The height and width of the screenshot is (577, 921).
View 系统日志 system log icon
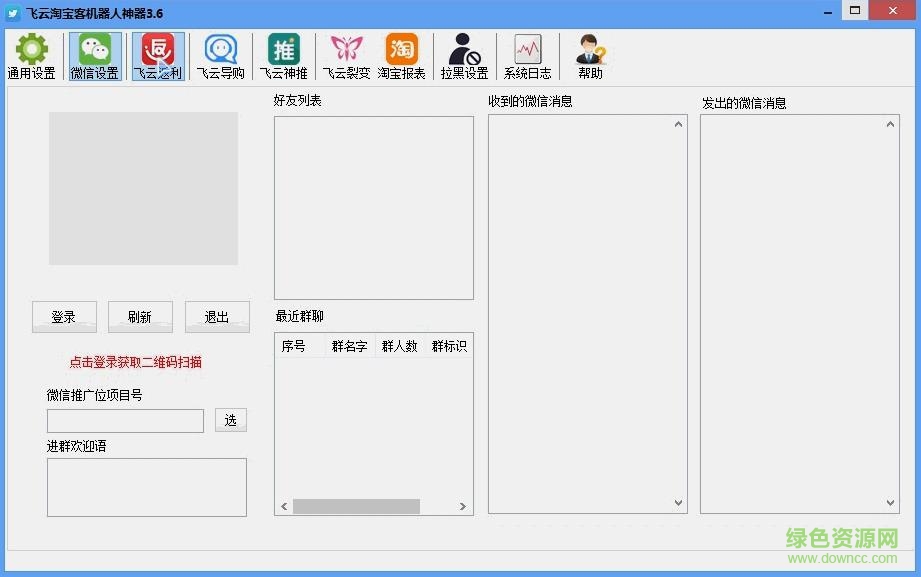527,55
